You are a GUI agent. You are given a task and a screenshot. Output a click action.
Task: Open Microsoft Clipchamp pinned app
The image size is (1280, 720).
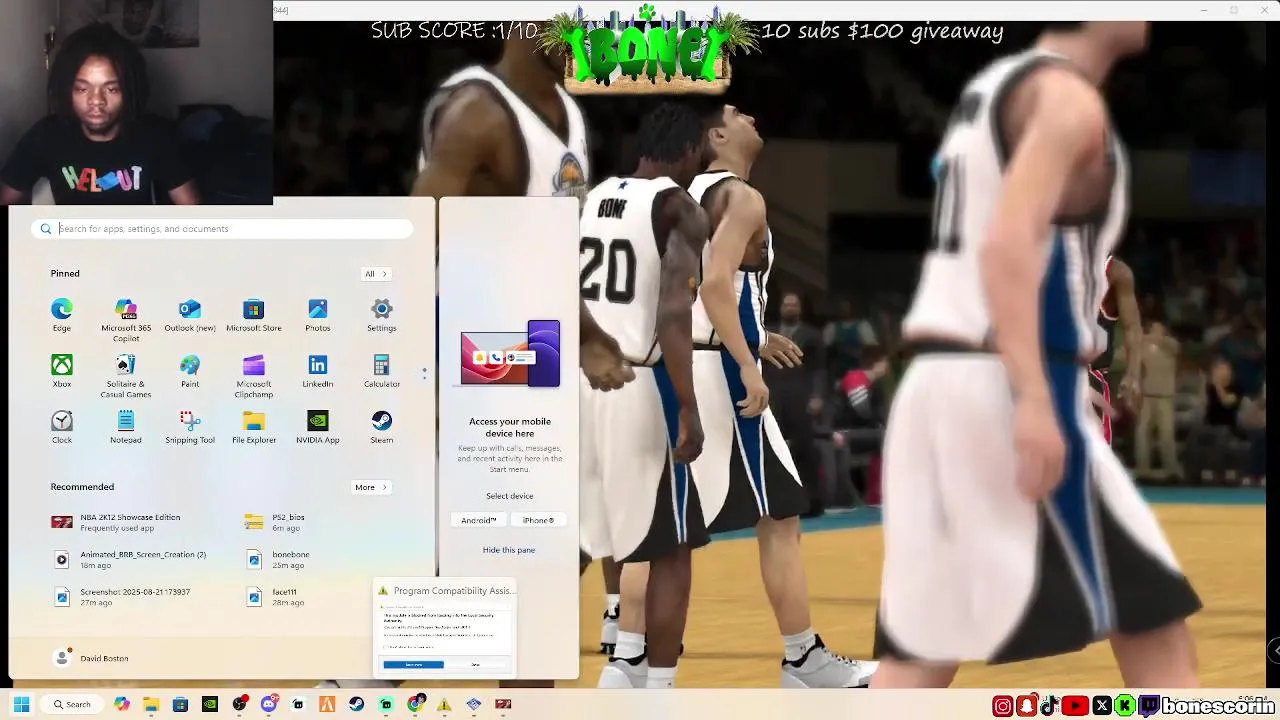254,376
